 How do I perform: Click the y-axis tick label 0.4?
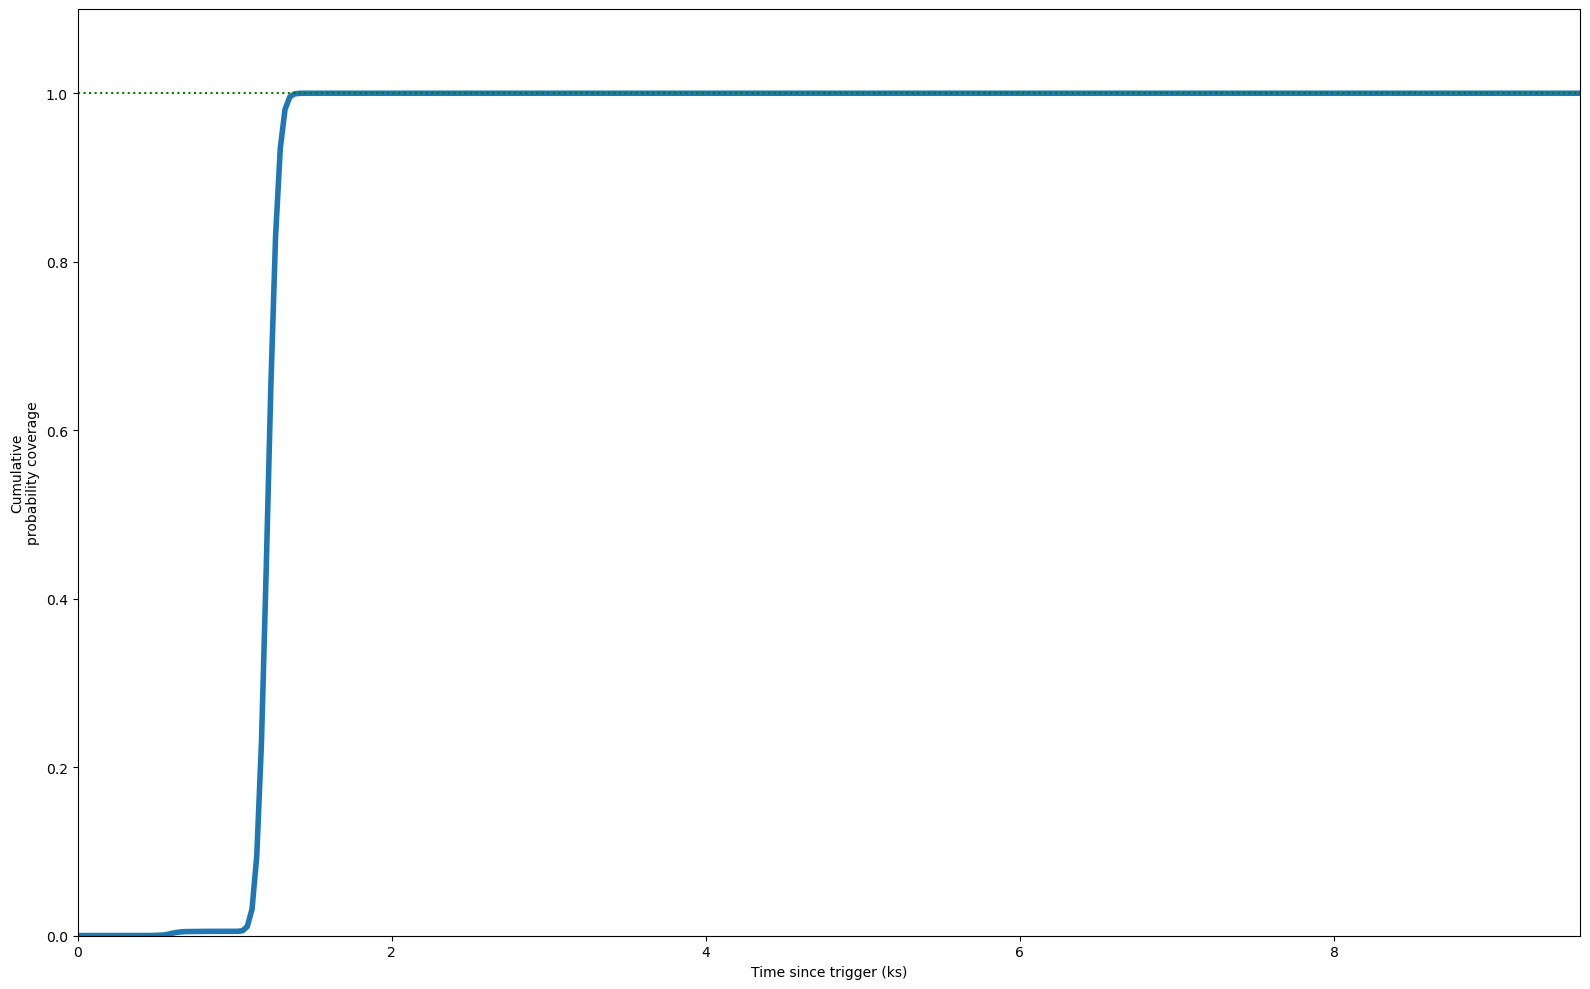[57, 599]
